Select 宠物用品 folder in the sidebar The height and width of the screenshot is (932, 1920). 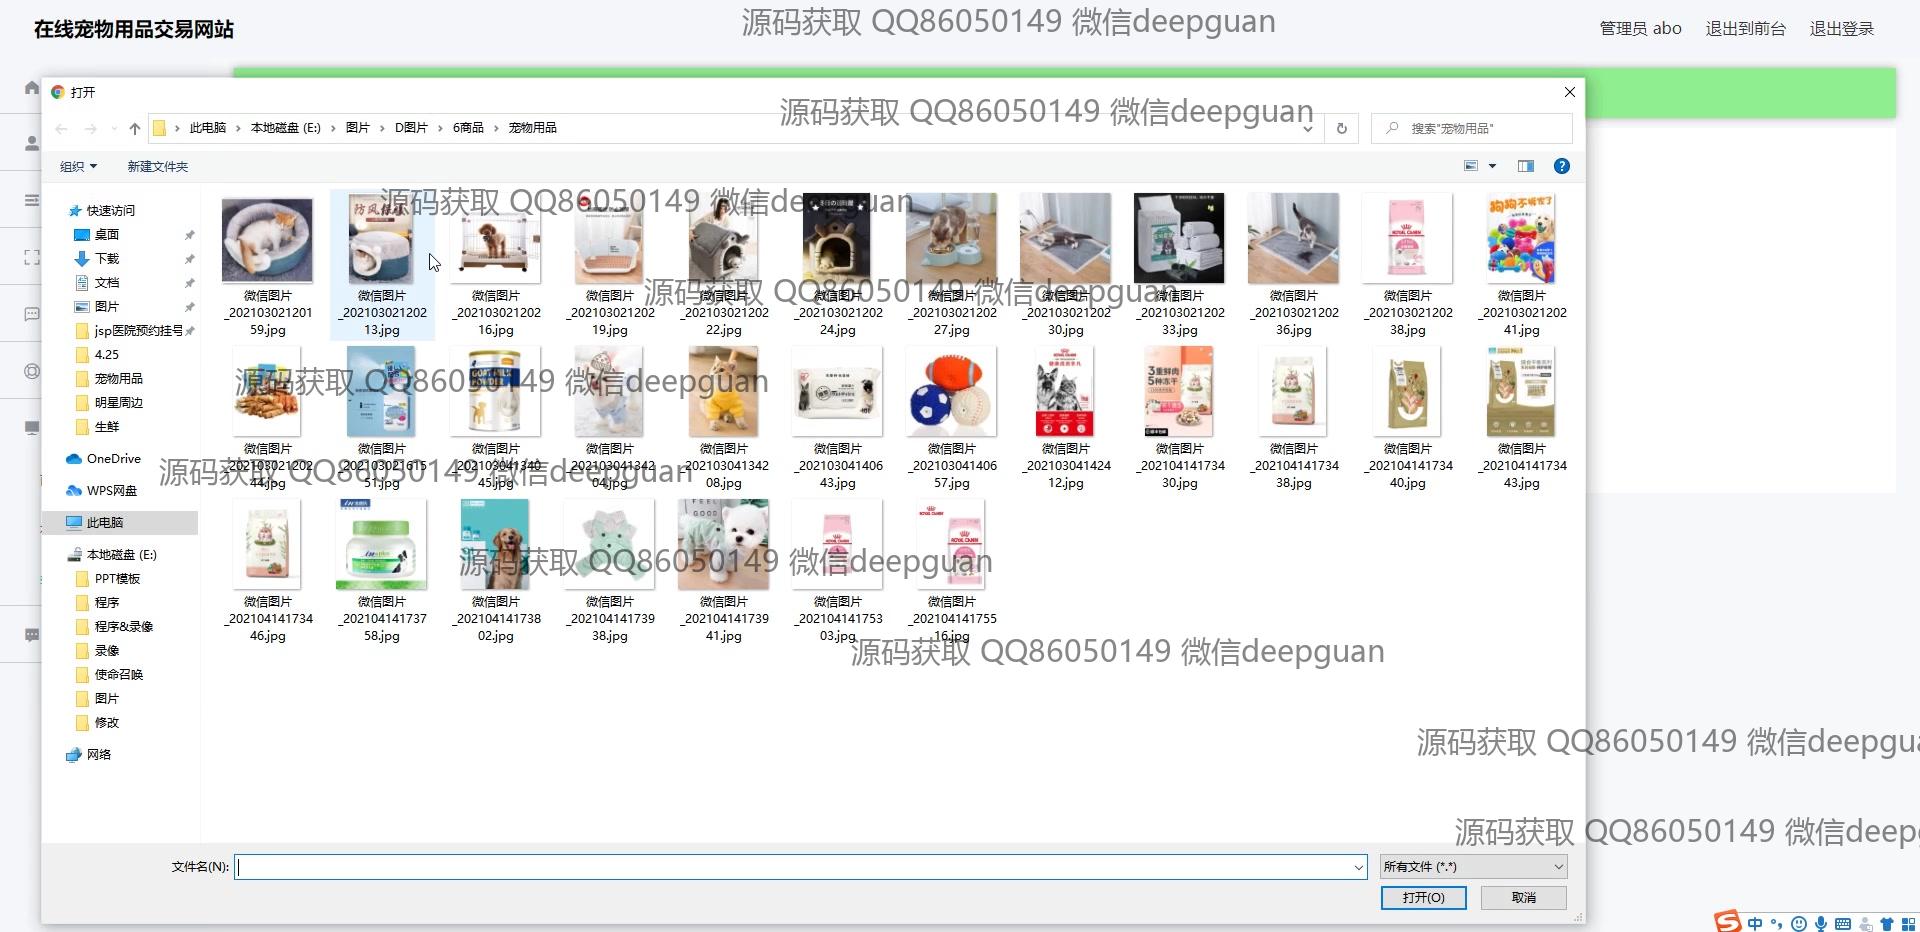[x=118, y=379]
